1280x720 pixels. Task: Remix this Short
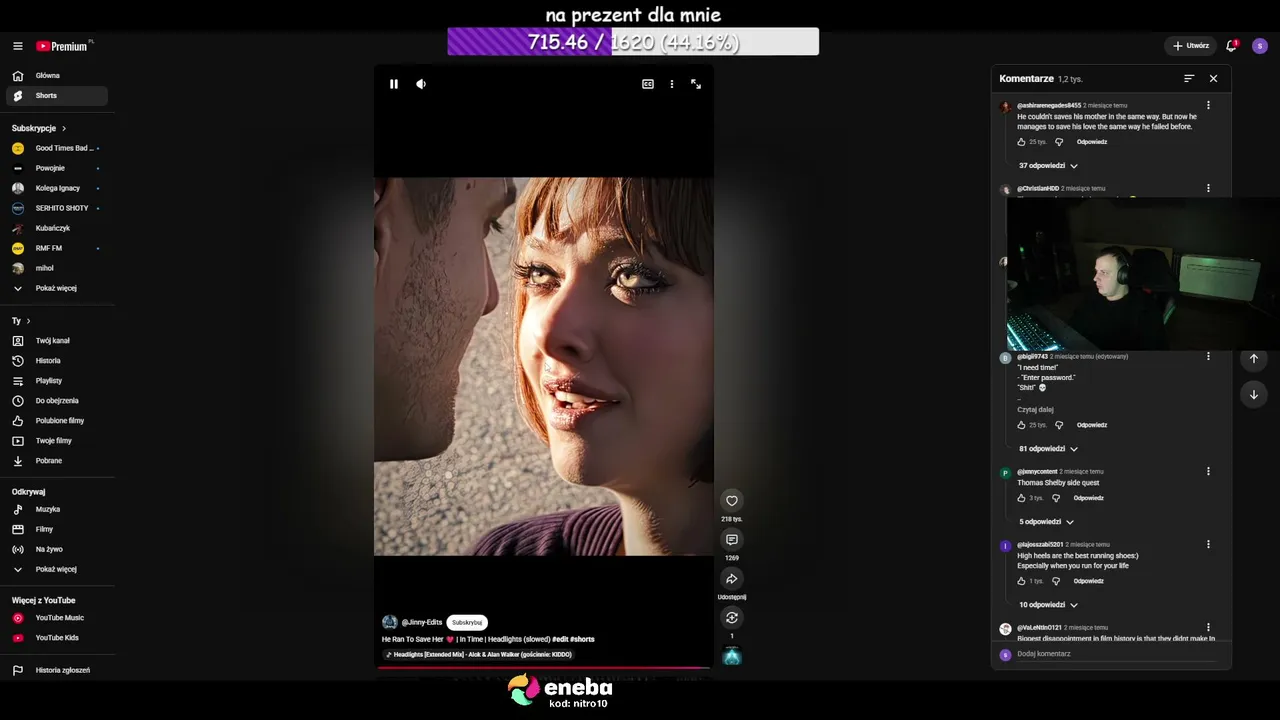point(732,618)
